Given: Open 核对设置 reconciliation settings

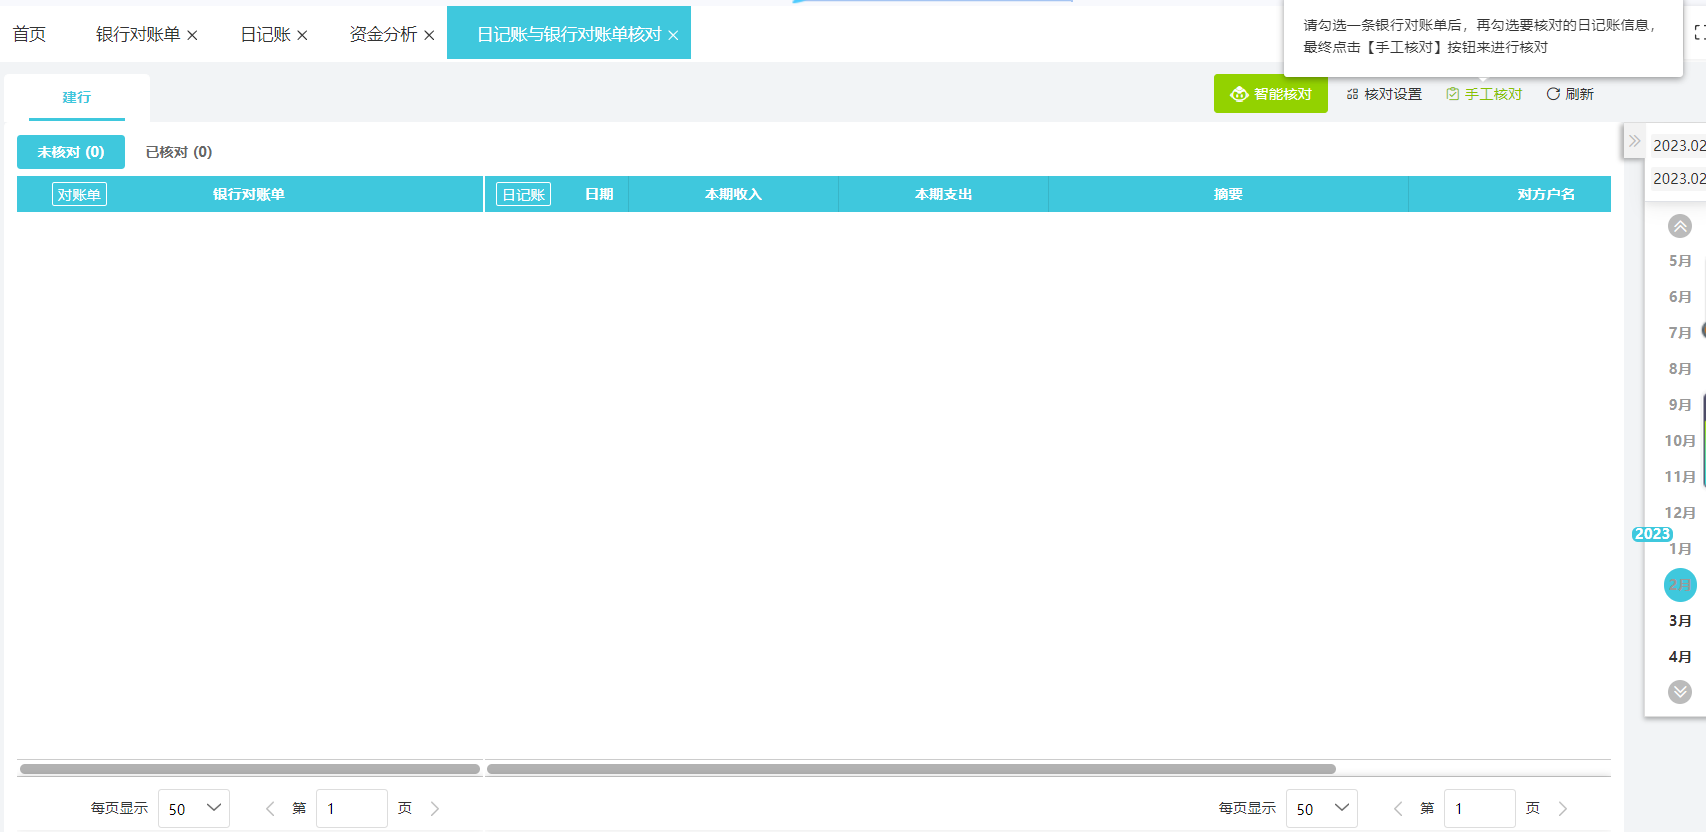Looking at the screenshot, I should tap(1384, 94).
